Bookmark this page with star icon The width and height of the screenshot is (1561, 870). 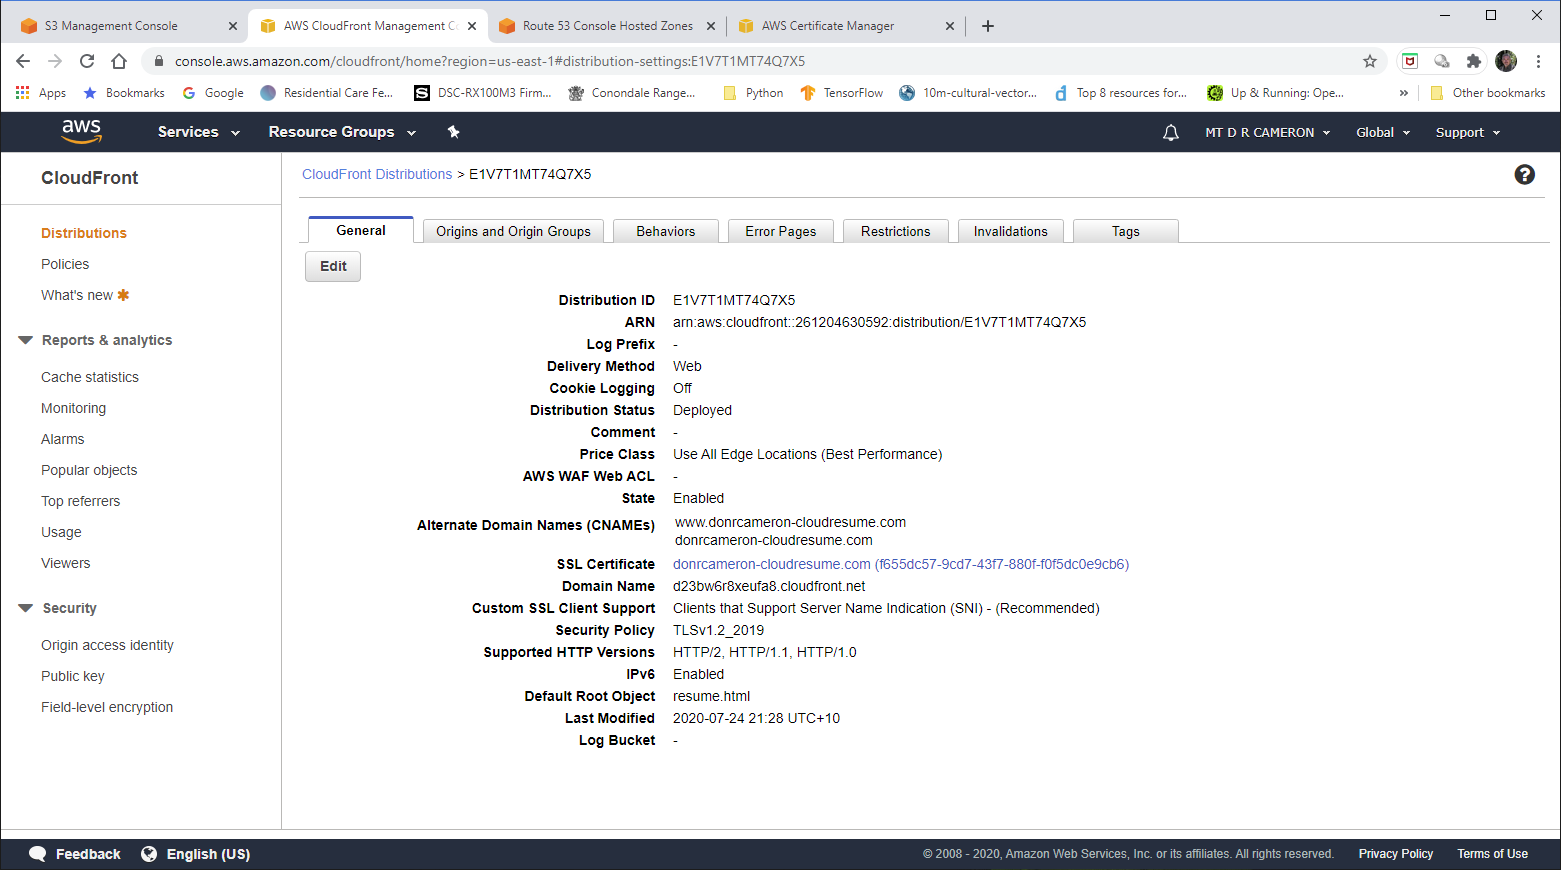point(1370,61)
